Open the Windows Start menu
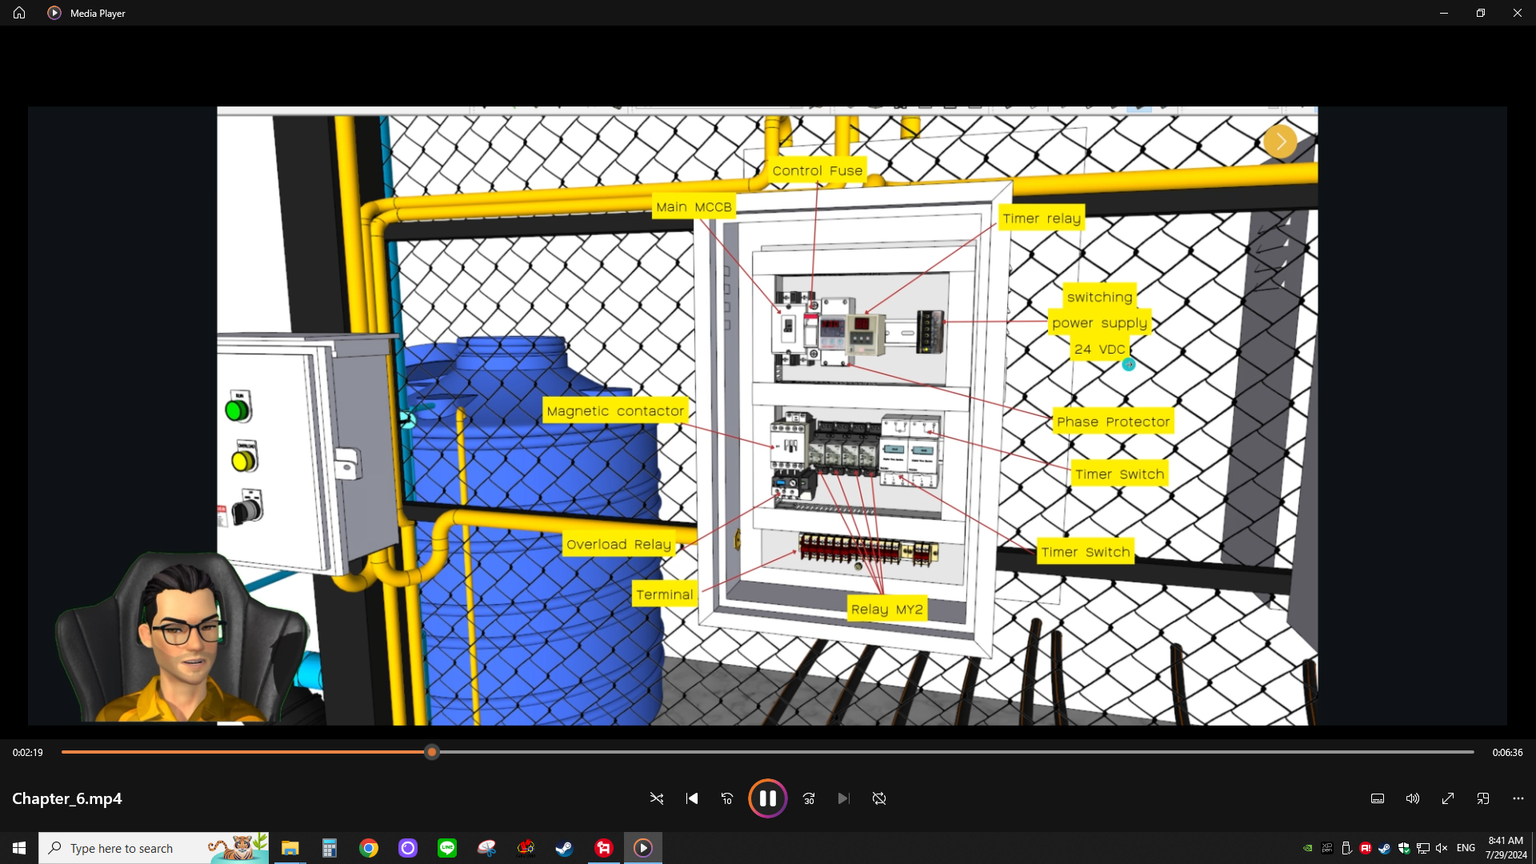Viewport: 1536px width, 864px height. 19,848
